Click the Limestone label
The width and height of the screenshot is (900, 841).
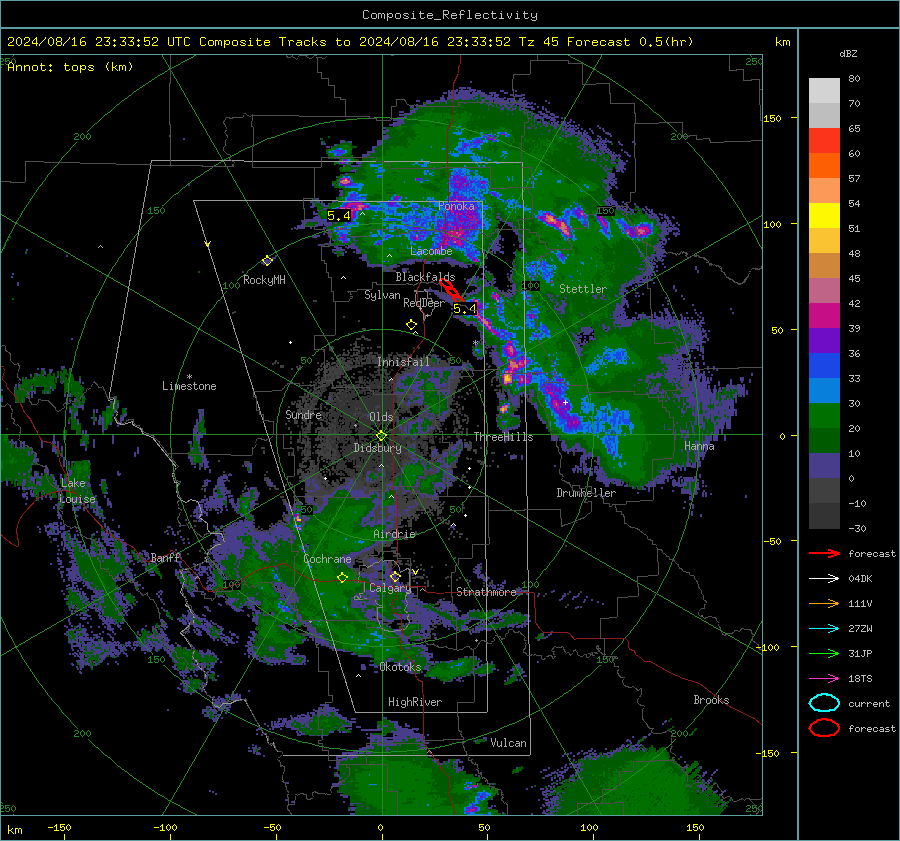[x=189, y=386]
